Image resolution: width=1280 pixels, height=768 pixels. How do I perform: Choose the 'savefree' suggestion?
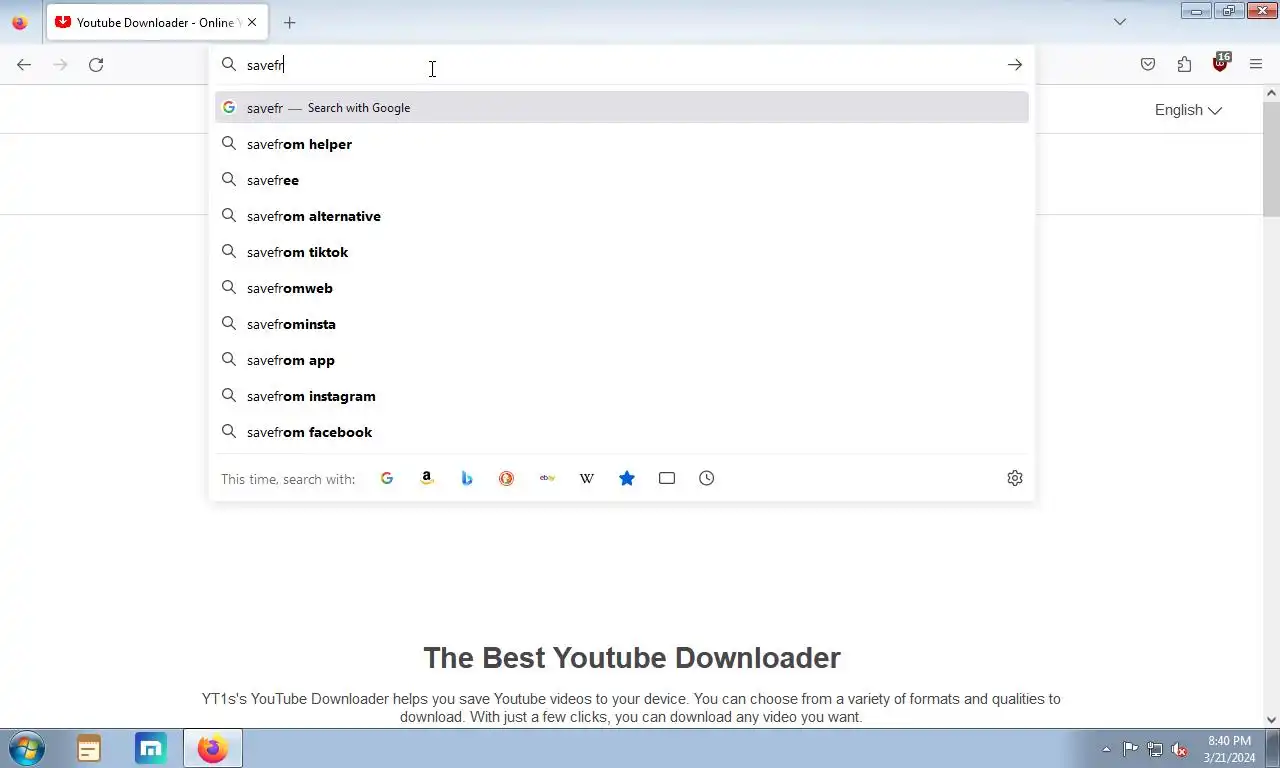click(622, 180)
